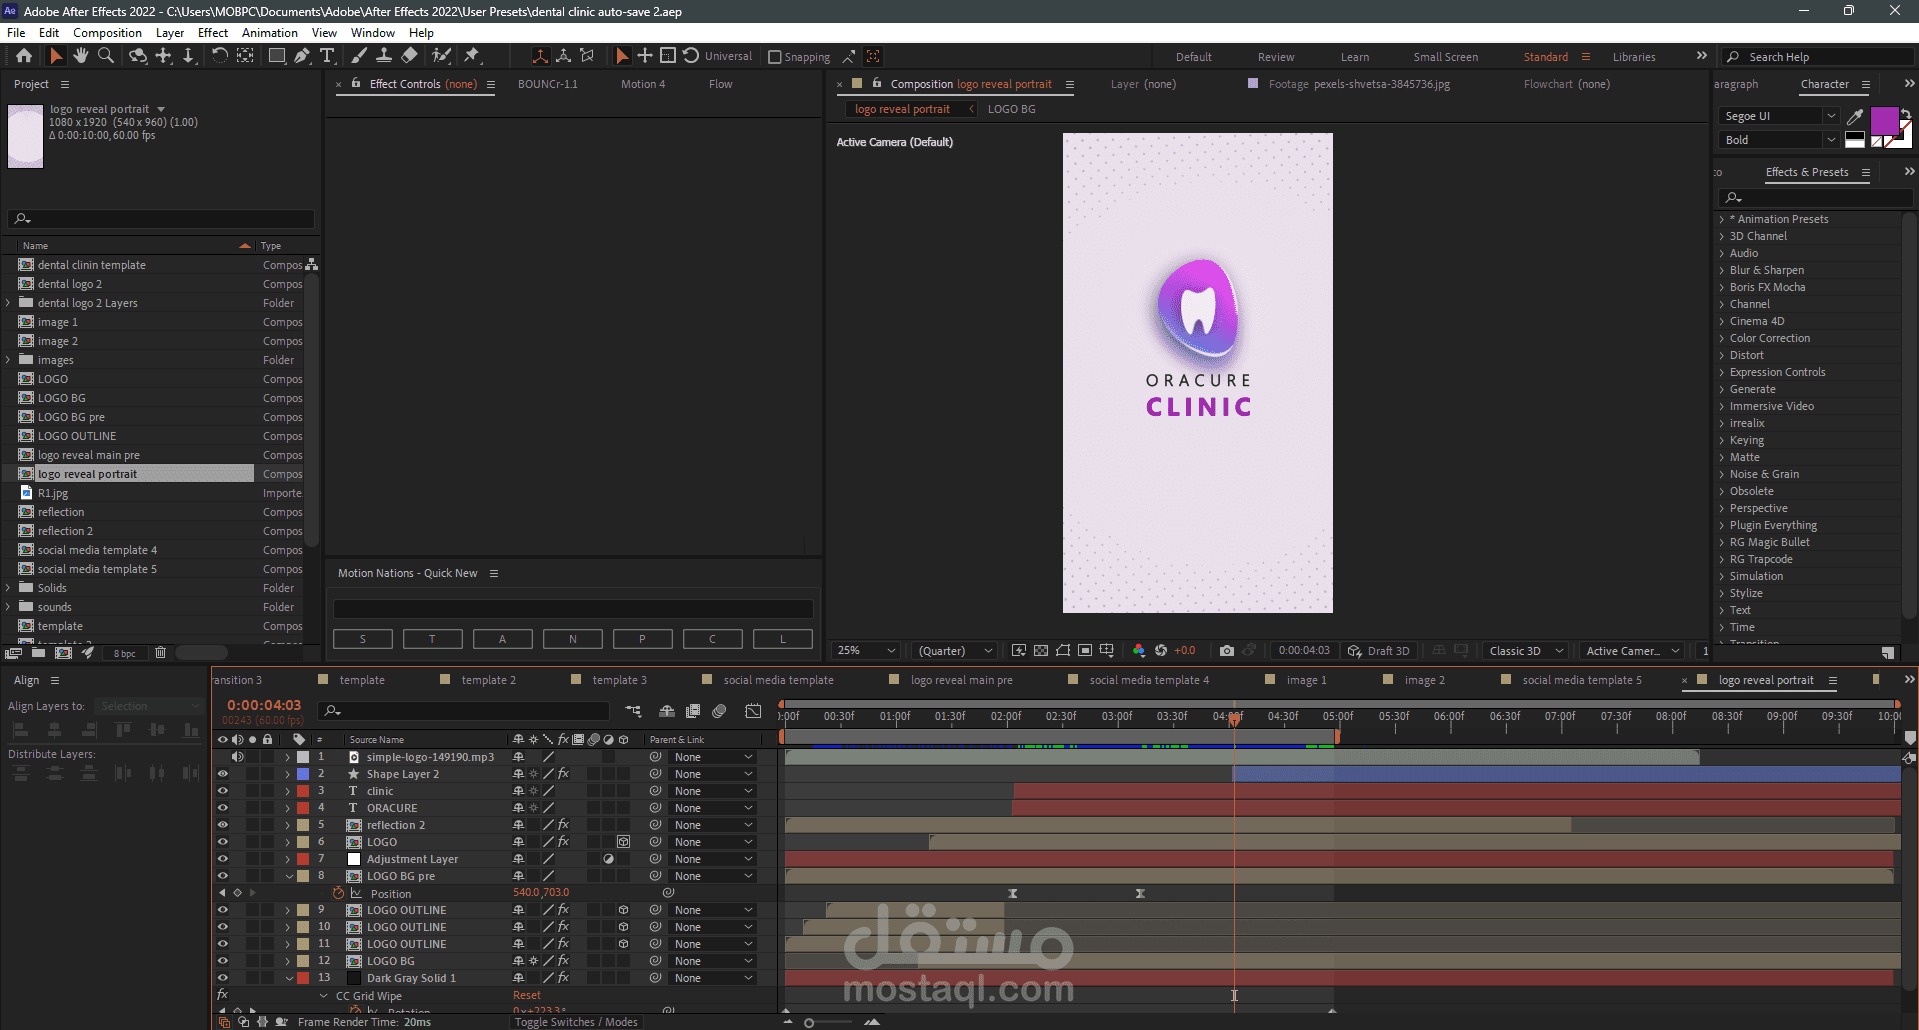Toggle the timeline Motion Blur enable button
Image resolution: width=1919 pixels, height=1030 pixels.
[x=719, y=711]
